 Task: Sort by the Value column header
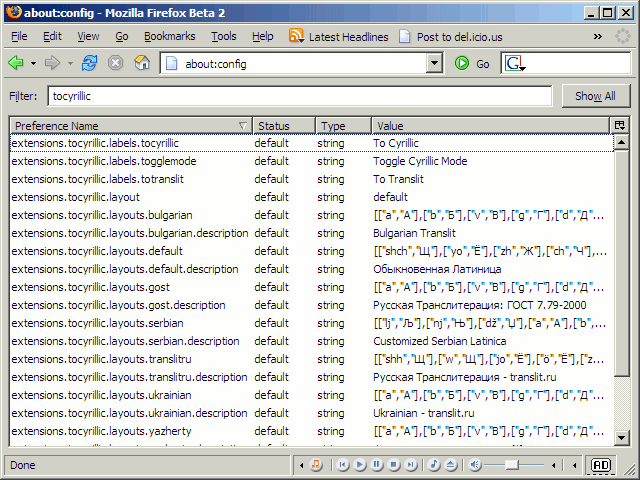click(490, 126)
